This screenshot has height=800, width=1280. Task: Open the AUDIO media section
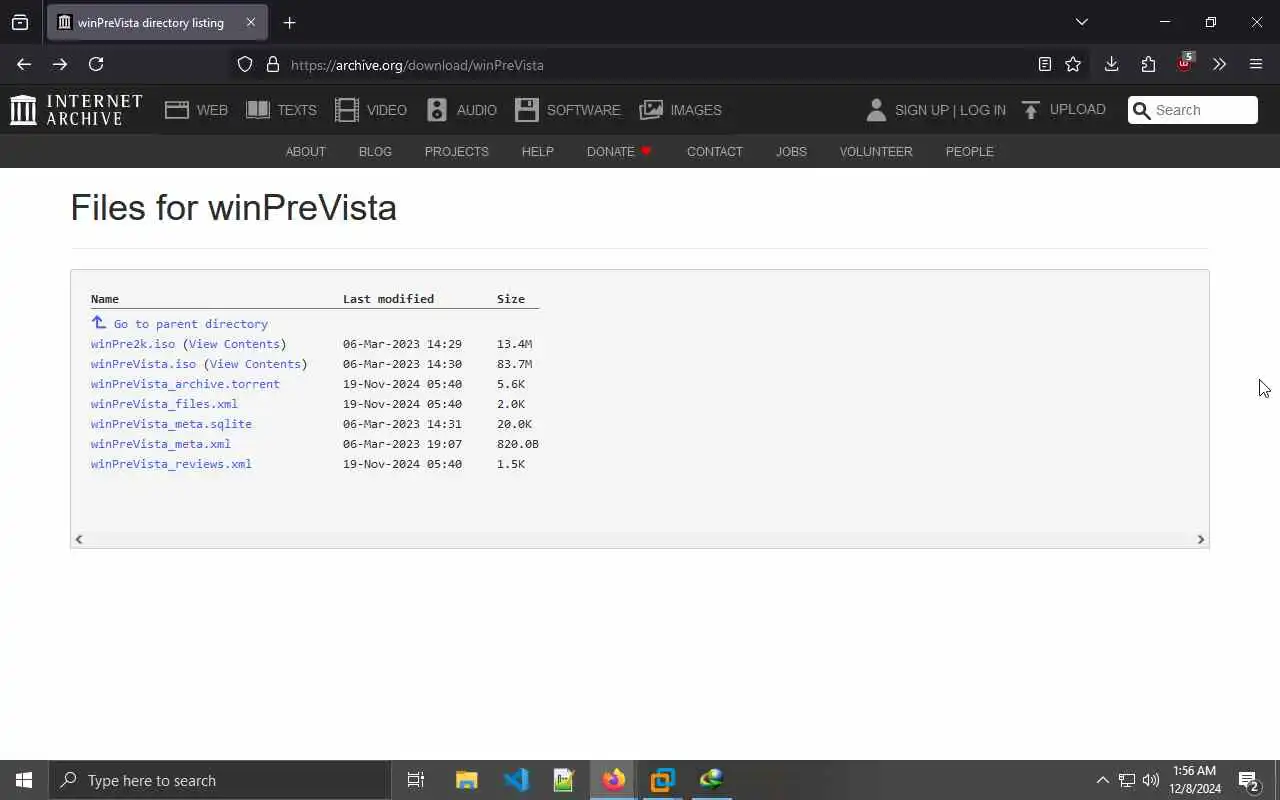(x=461, y=110)
